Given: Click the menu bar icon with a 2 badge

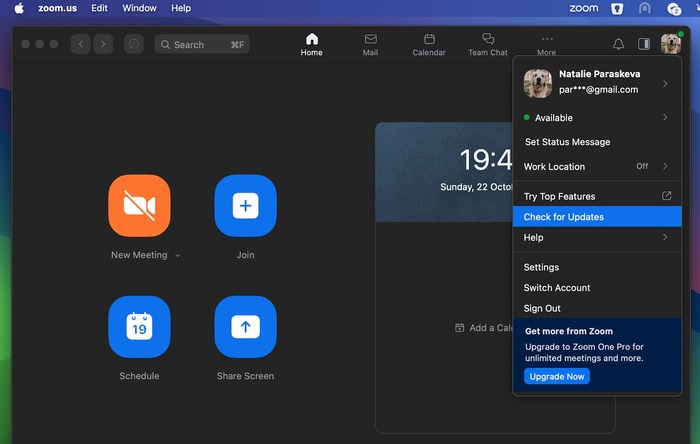Looking at the screenshot, I should [674, 8].
